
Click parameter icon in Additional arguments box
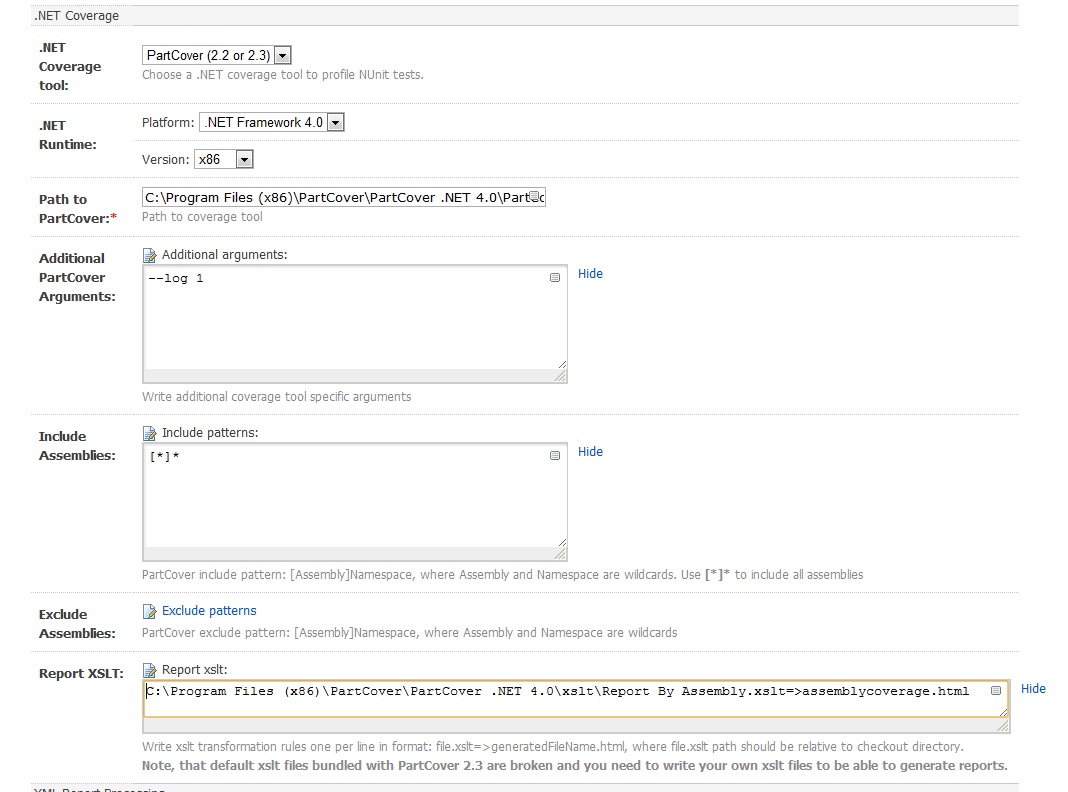tap(555, 277)
